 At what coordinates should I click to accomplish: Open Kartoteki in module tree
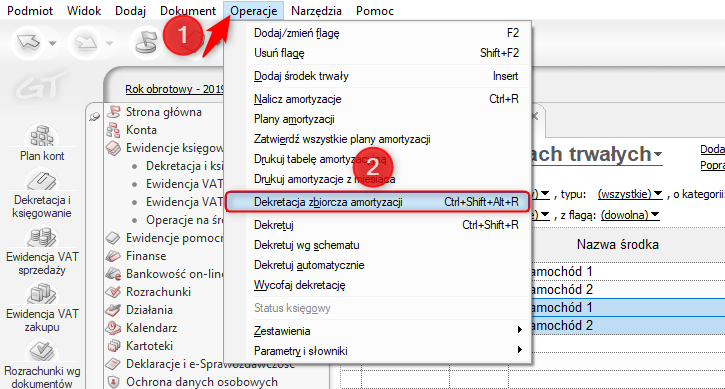click(149, 346)
